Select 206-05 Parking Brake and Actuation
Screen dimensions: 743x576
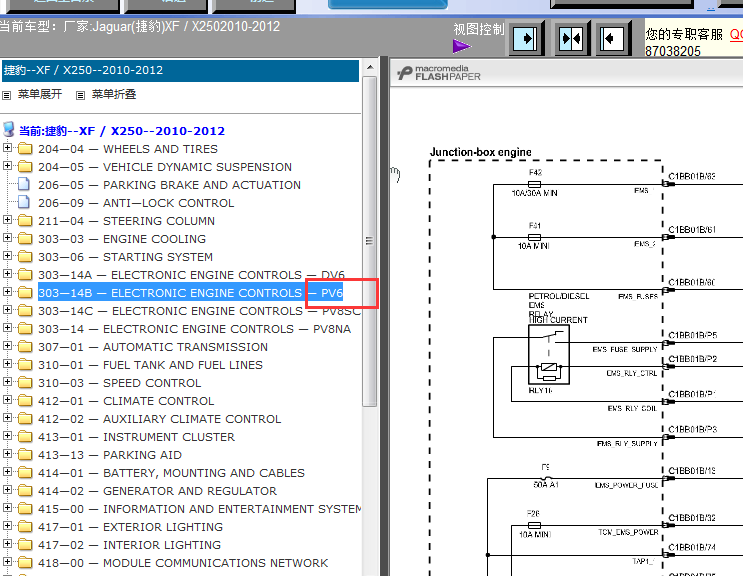pyautogui.click(x=170, y=185)
